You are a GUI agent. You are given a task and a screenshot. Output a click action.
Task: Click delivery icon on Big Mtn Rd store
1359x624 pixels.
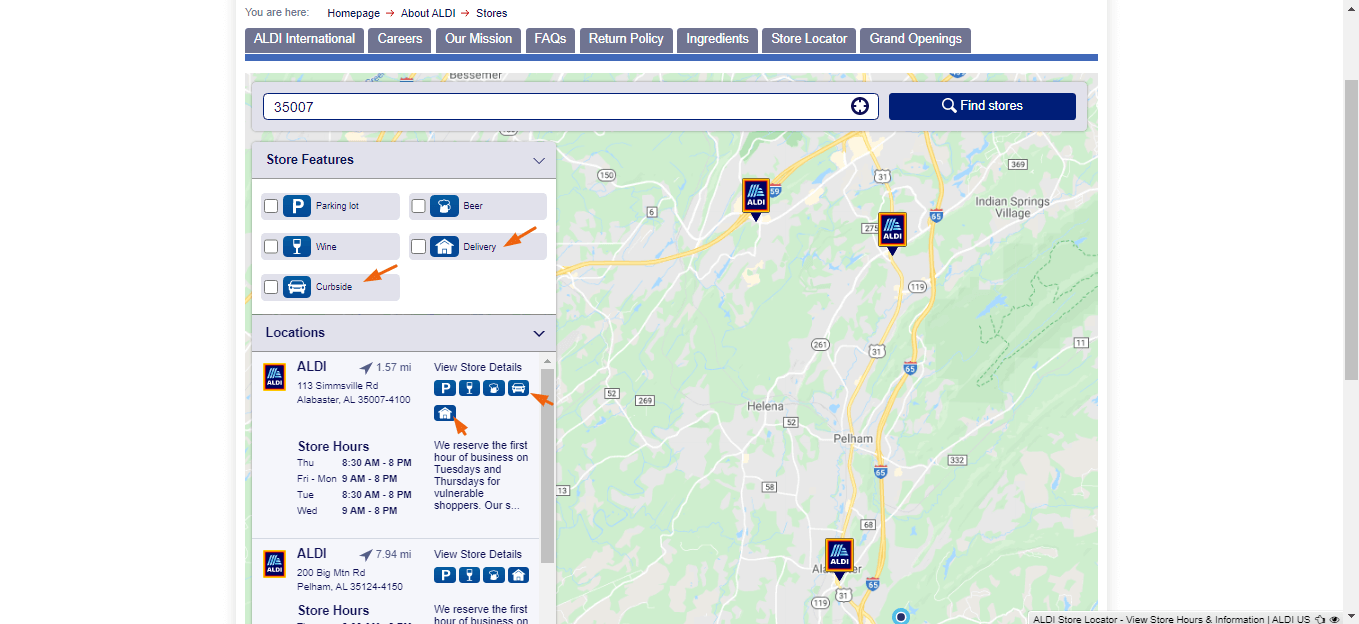[x=518, y=575]
